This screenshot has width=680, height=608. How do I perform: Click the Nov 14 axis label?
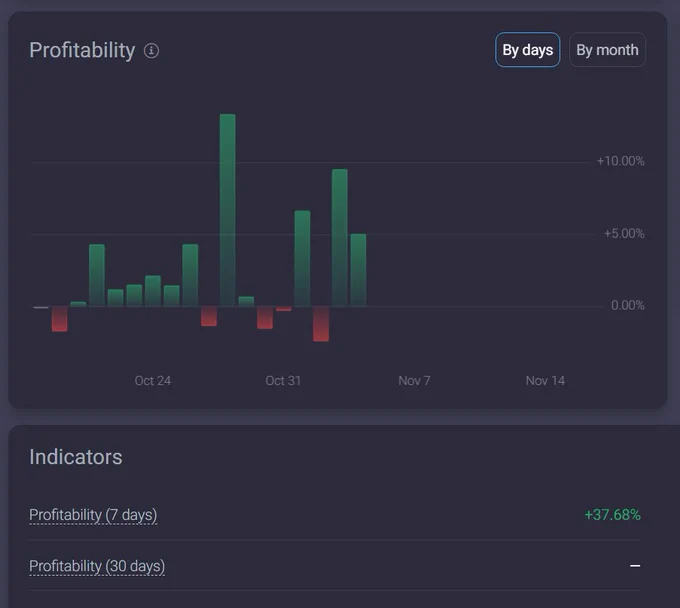pos(545,381)
